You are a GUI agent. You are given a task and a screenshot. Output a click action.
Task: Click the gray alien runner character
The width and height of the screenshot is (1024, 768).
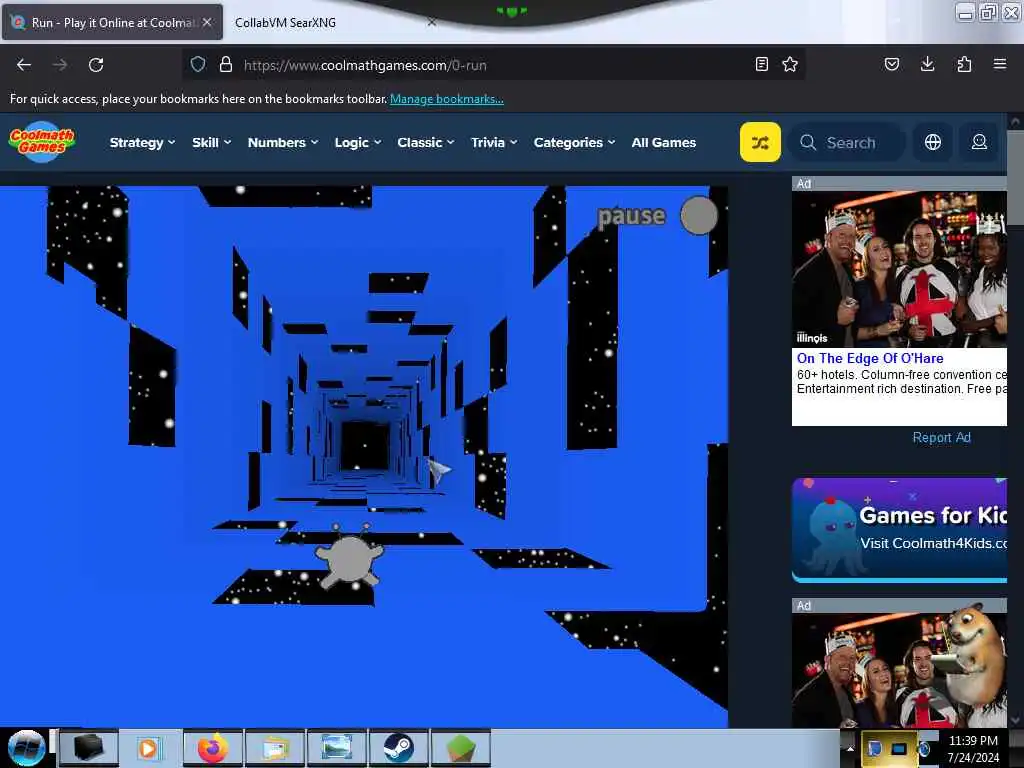click(349, 557)
